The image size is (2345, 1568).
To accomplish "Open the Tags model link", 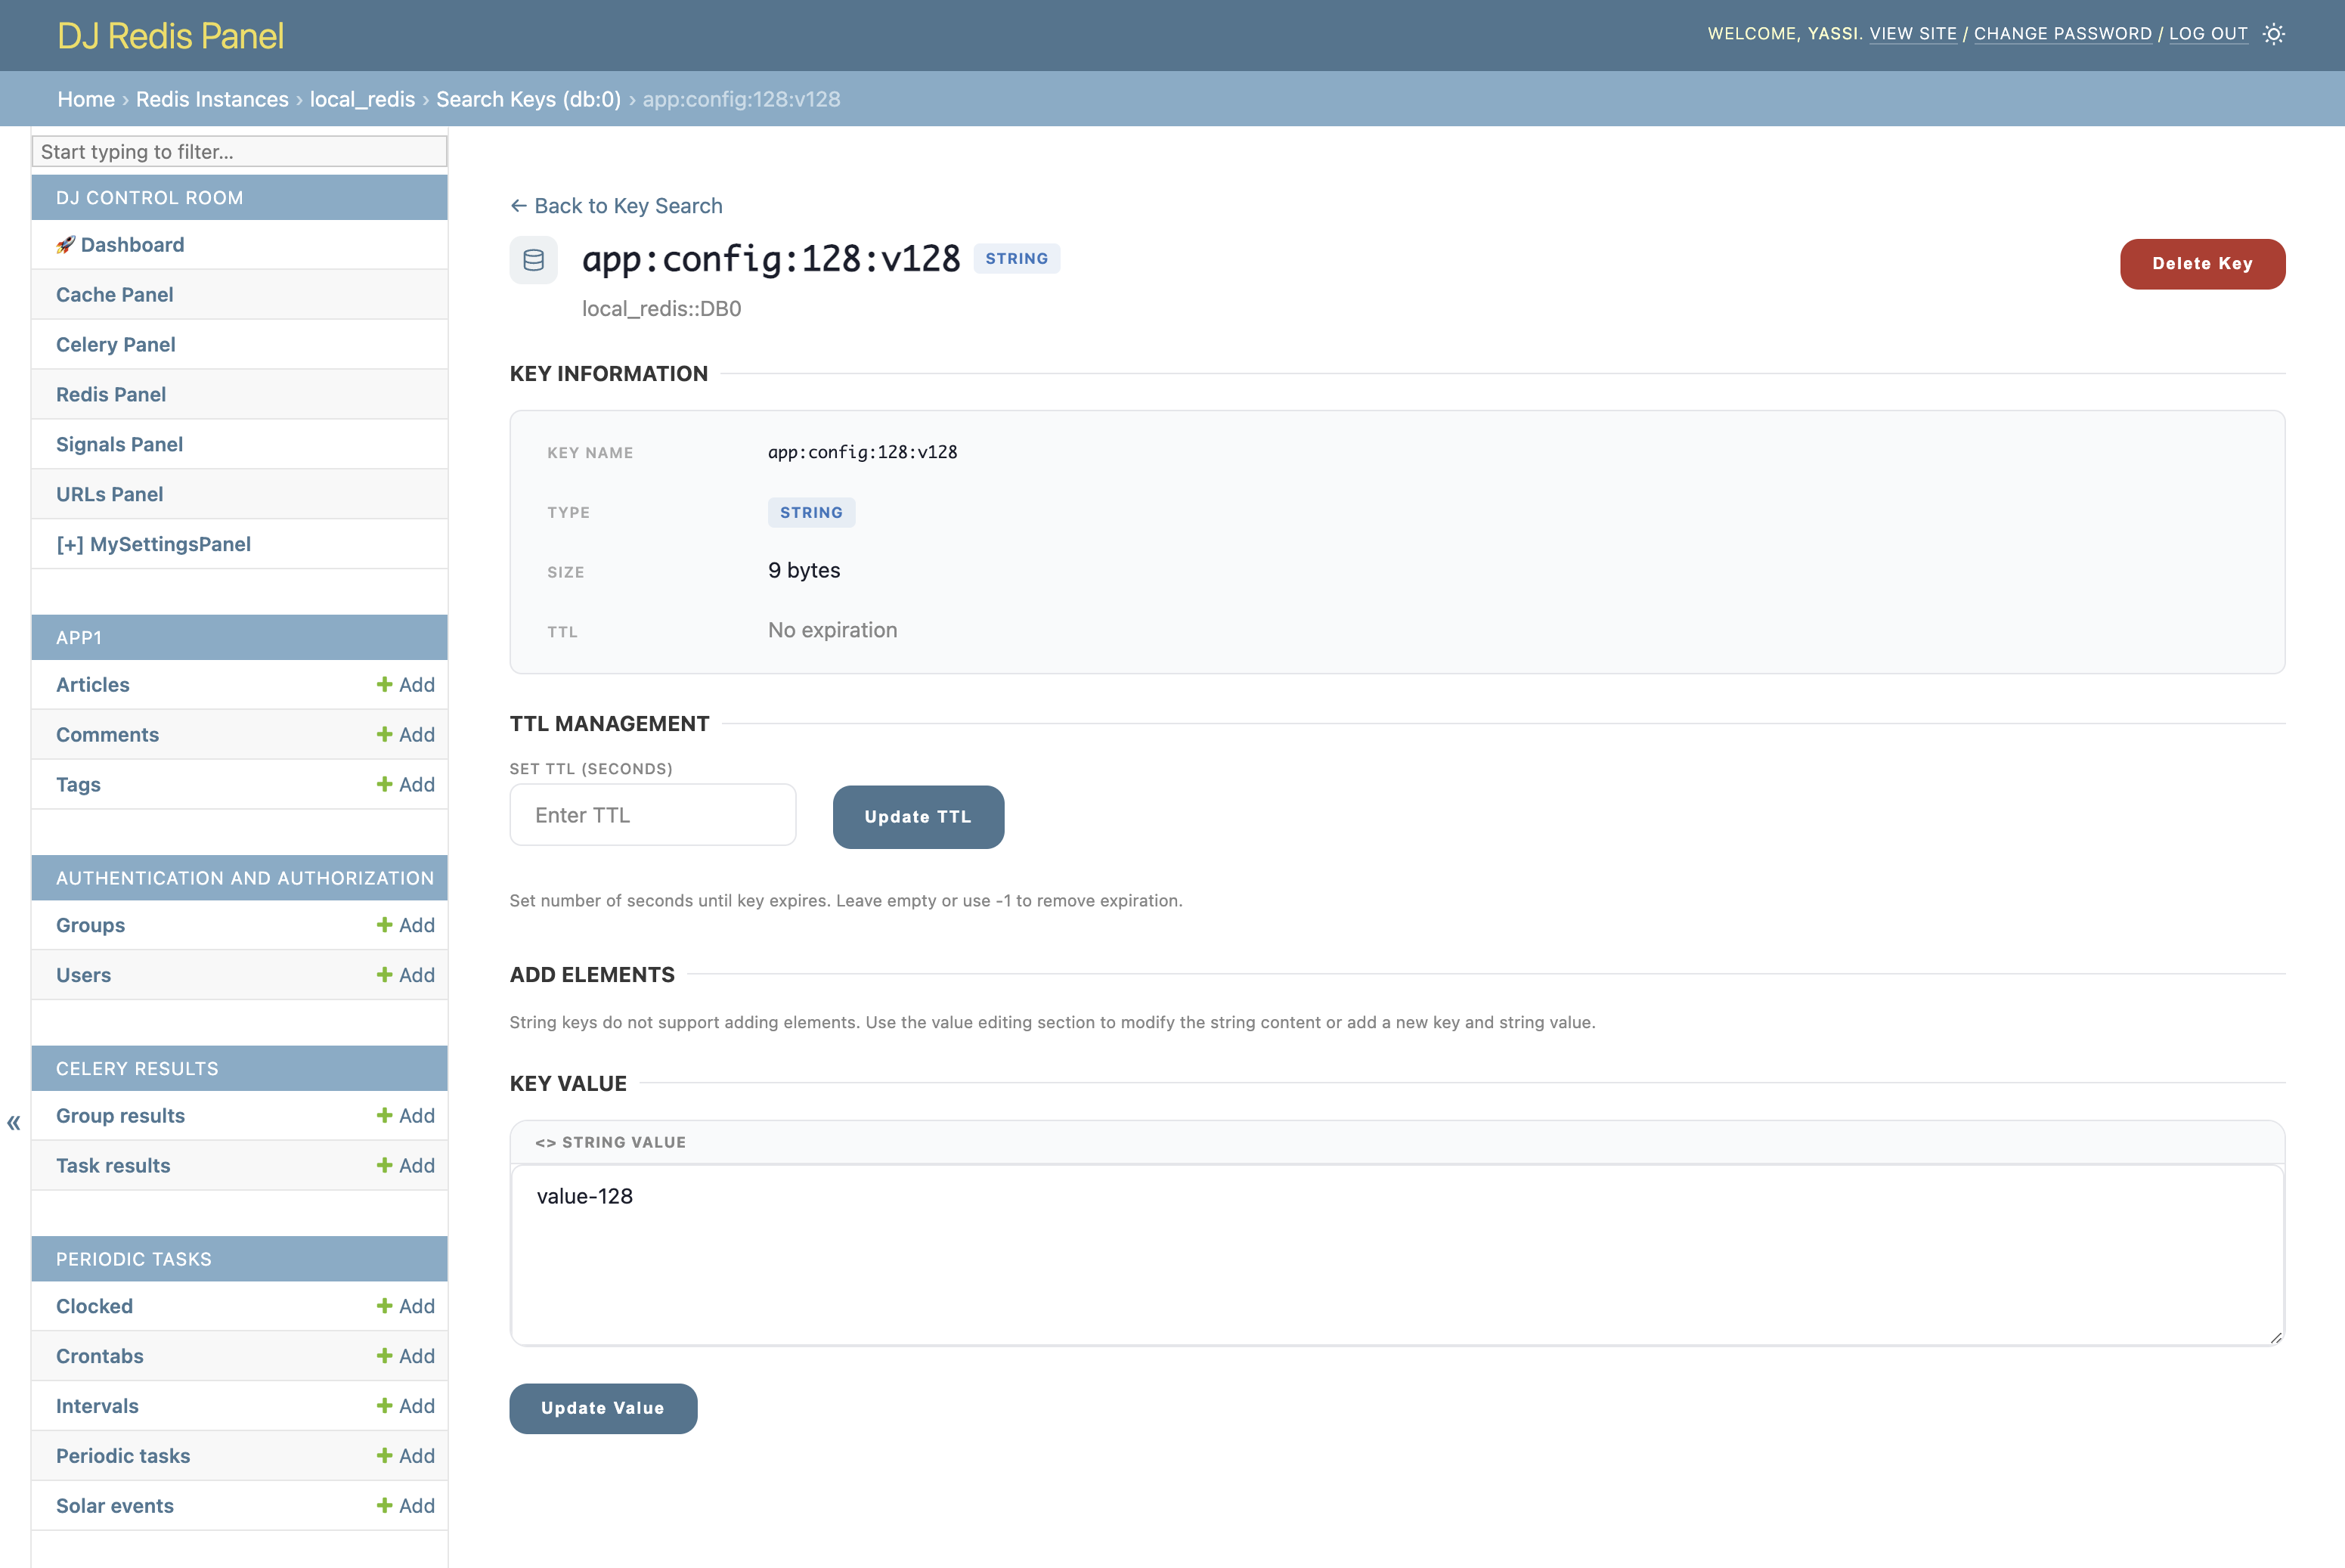I will pyautogui.click(x=78, y=785).
